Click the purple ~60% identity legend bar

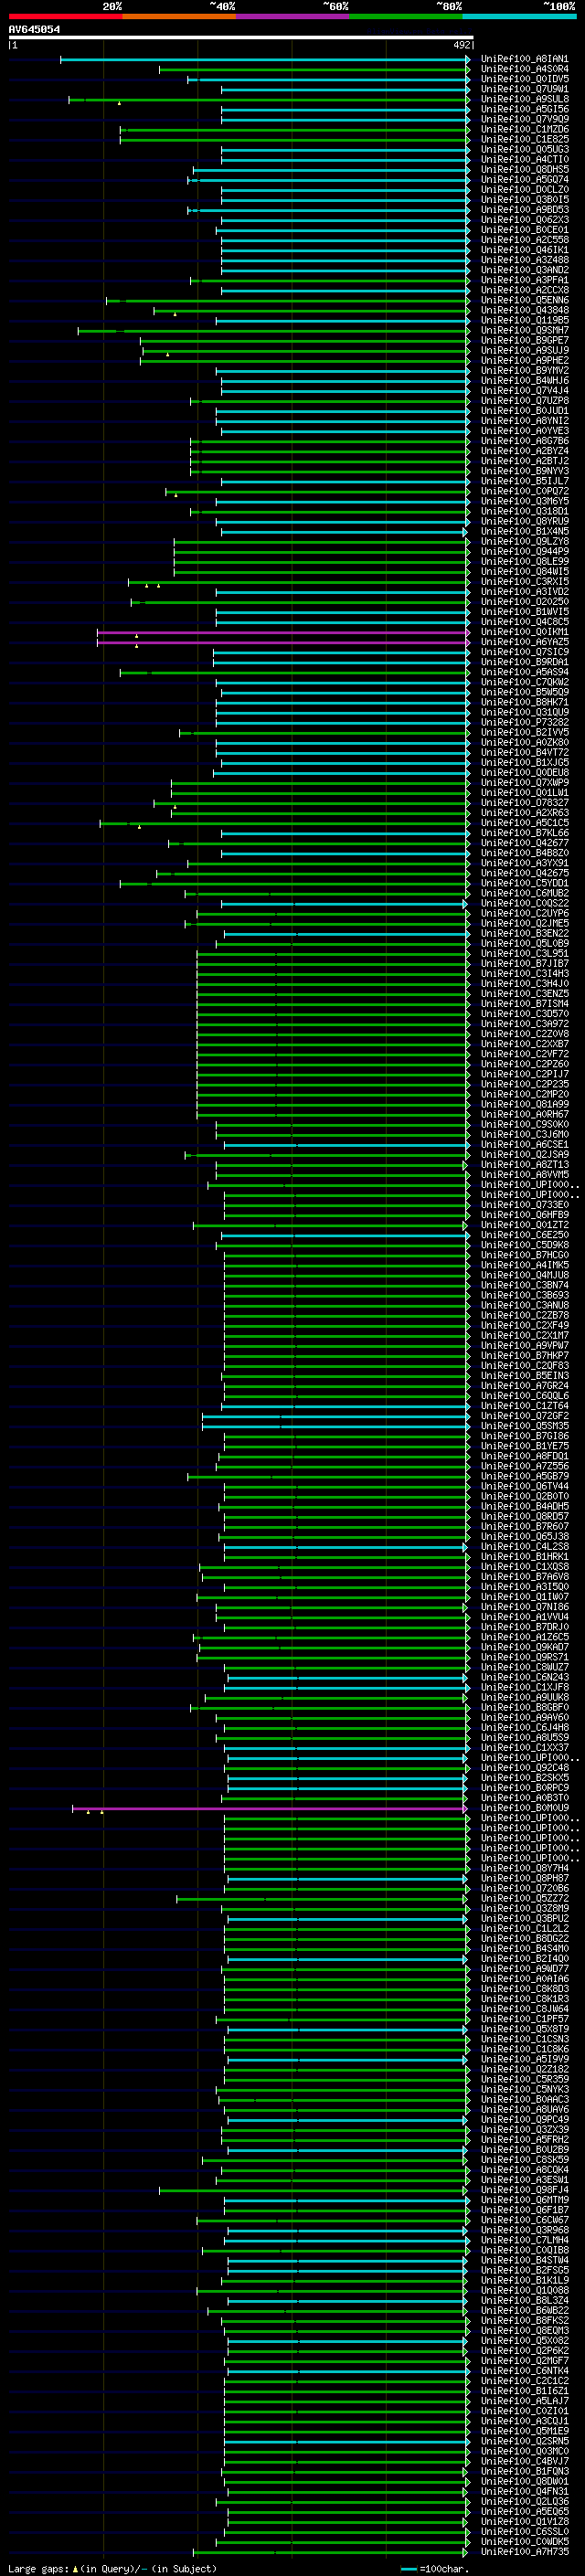point(293,17)
